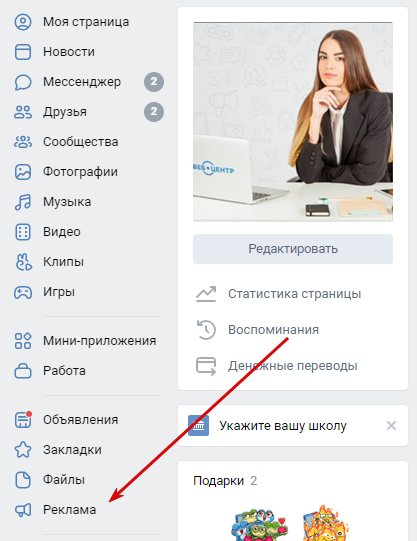Click the Photos picture icon
This screenshot has height=541, width=417.
23,172
